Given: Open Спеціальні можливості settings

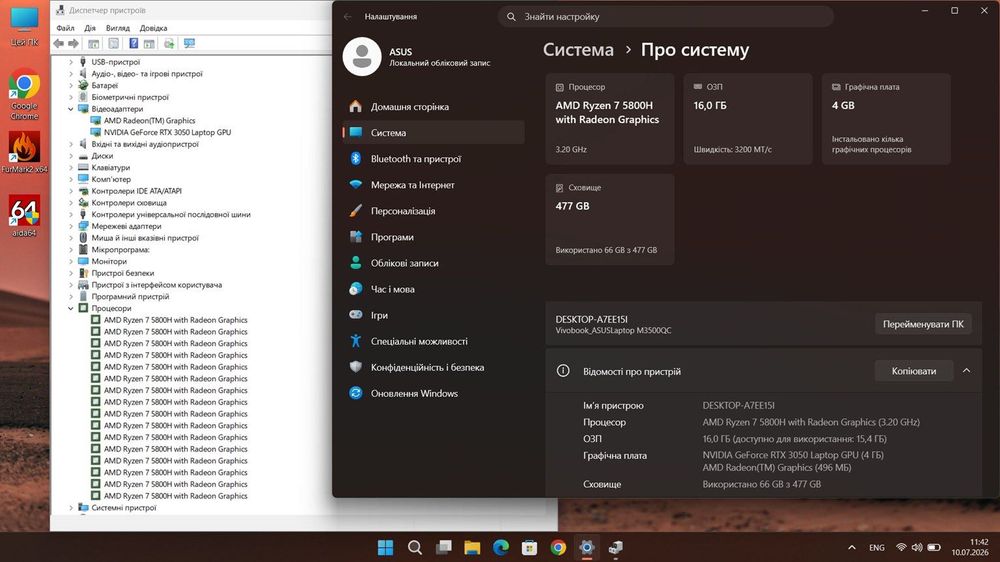Looking at the screenshot, I should 433,341.
